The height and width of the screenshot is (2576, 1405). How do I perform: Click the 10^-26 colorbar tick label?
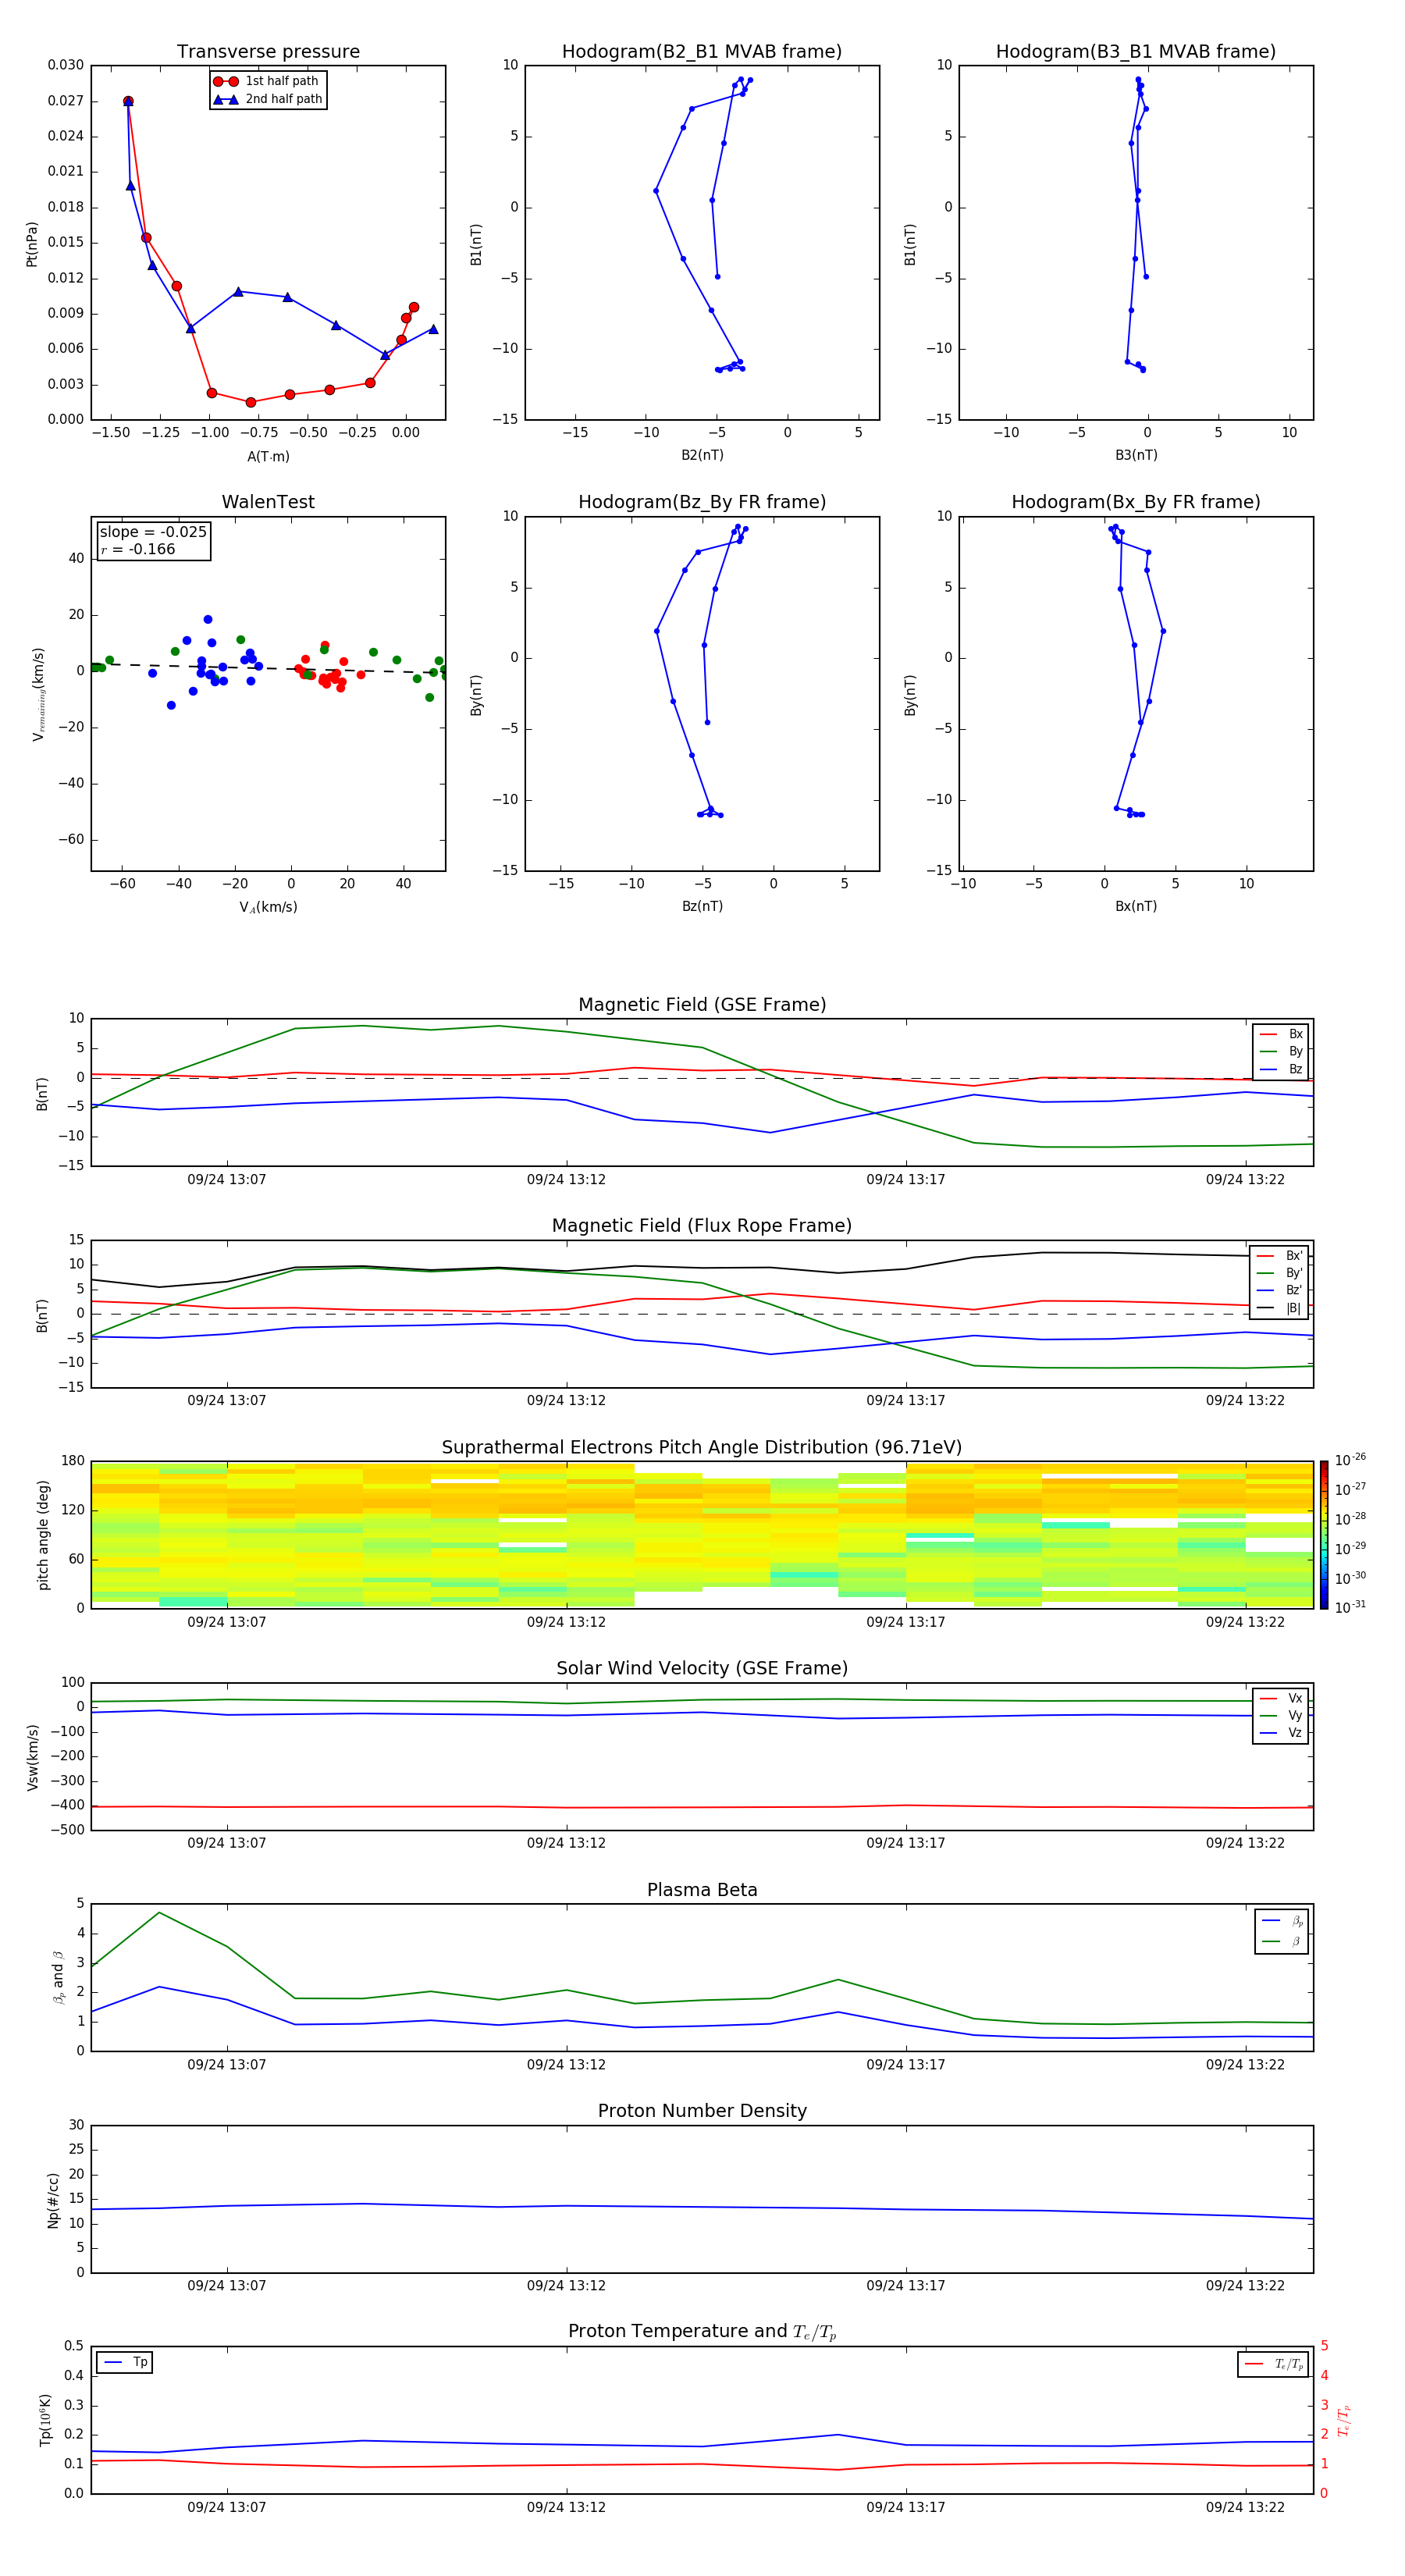tap(1350, 1460)
